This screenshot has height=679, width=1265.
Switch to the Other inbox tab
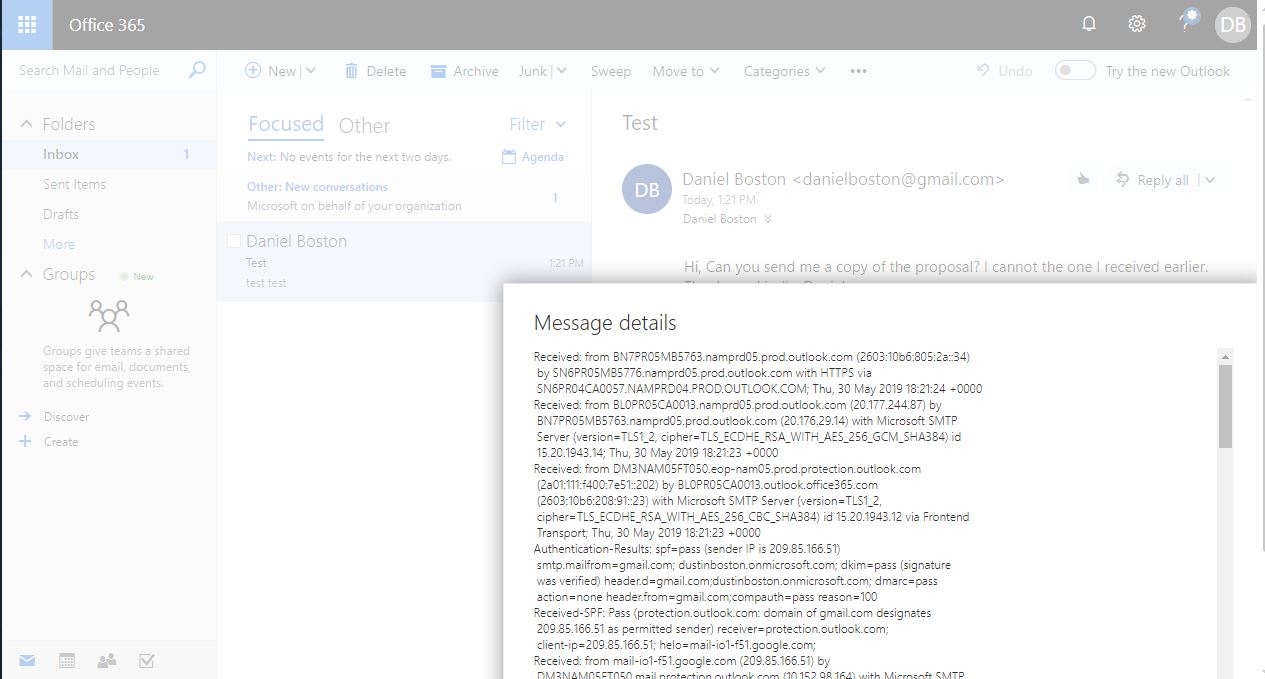tap(364, 125)
